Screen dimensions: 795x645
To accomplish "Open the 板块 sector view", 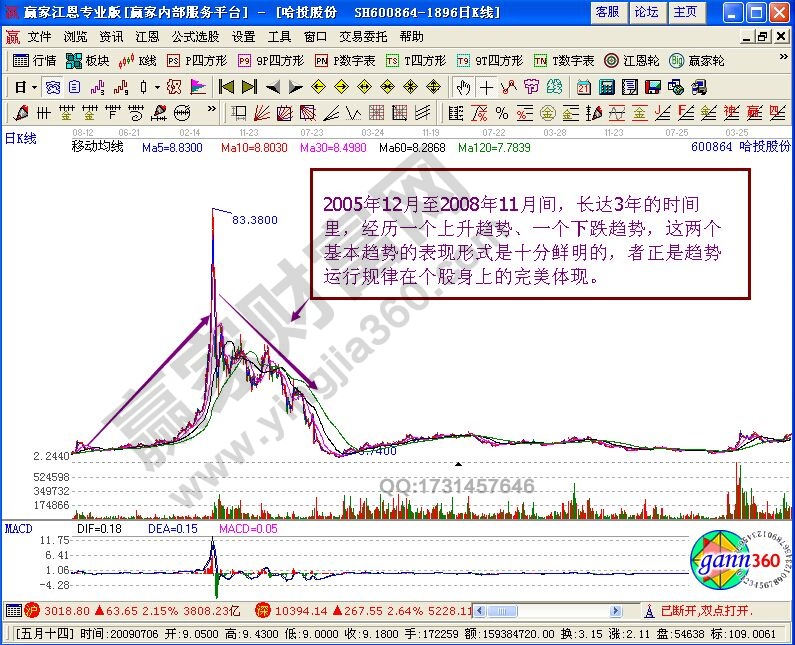I will point(88,60).
